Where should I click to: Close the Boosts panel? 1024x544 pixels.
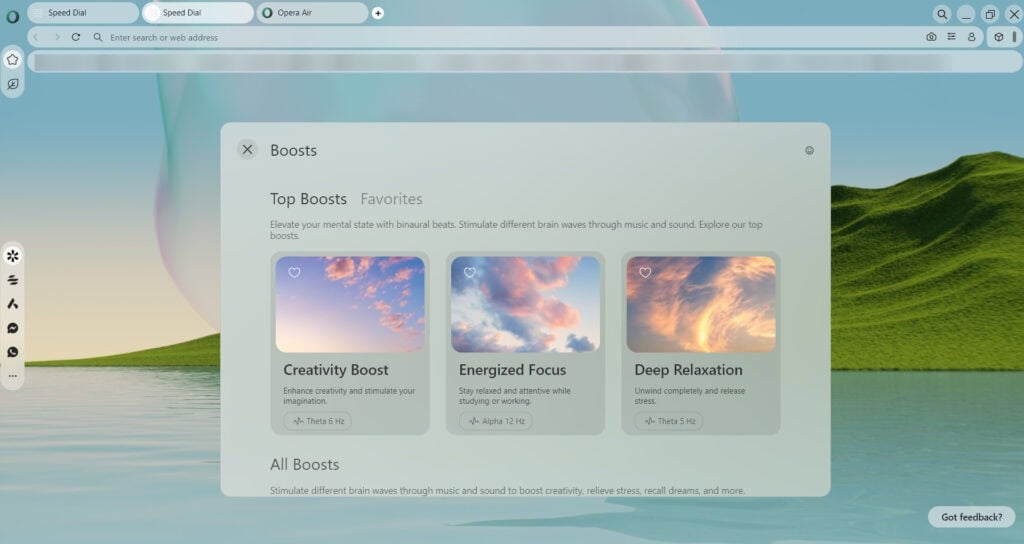click(247, 150)
